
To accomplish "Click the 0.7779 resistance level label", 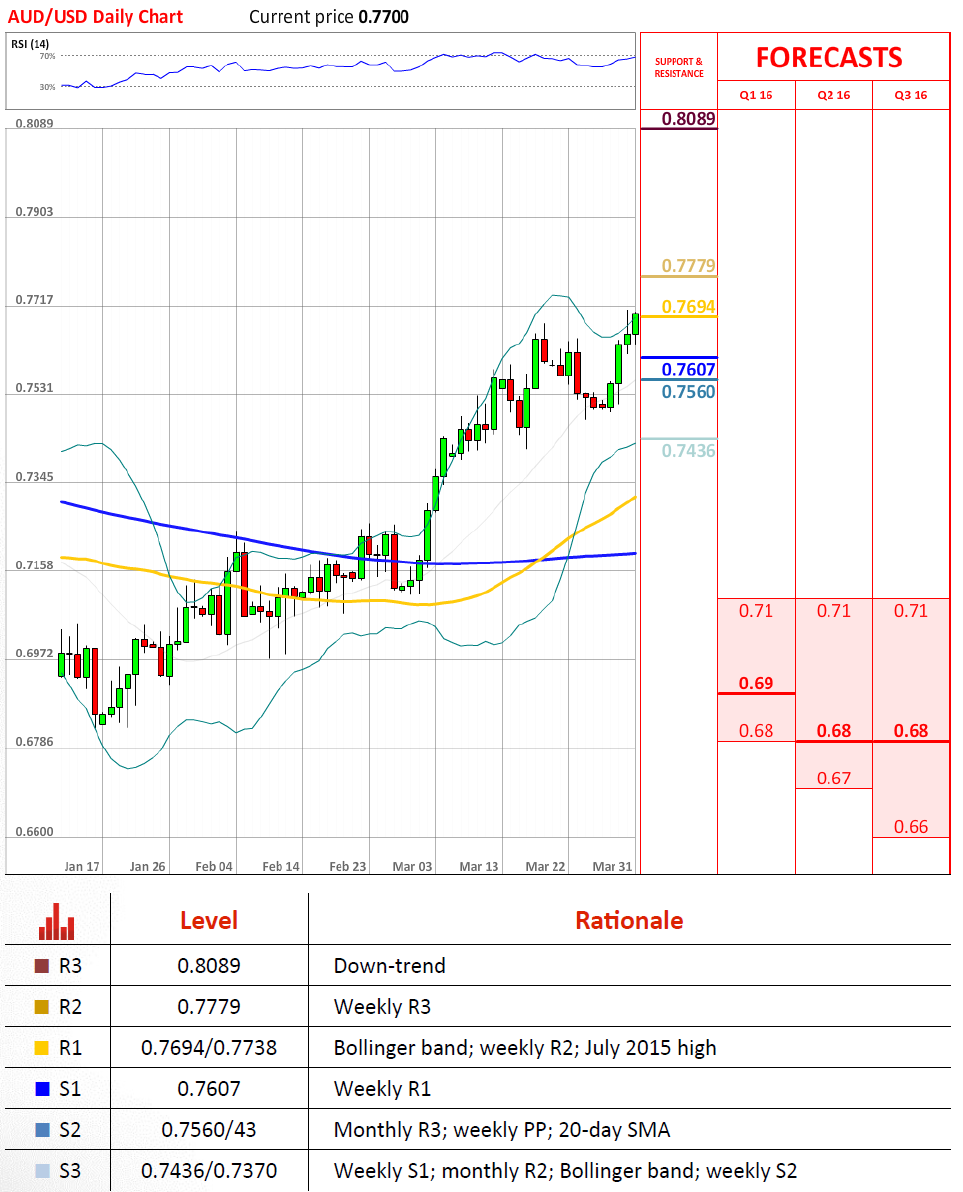I will pos(688,266).
